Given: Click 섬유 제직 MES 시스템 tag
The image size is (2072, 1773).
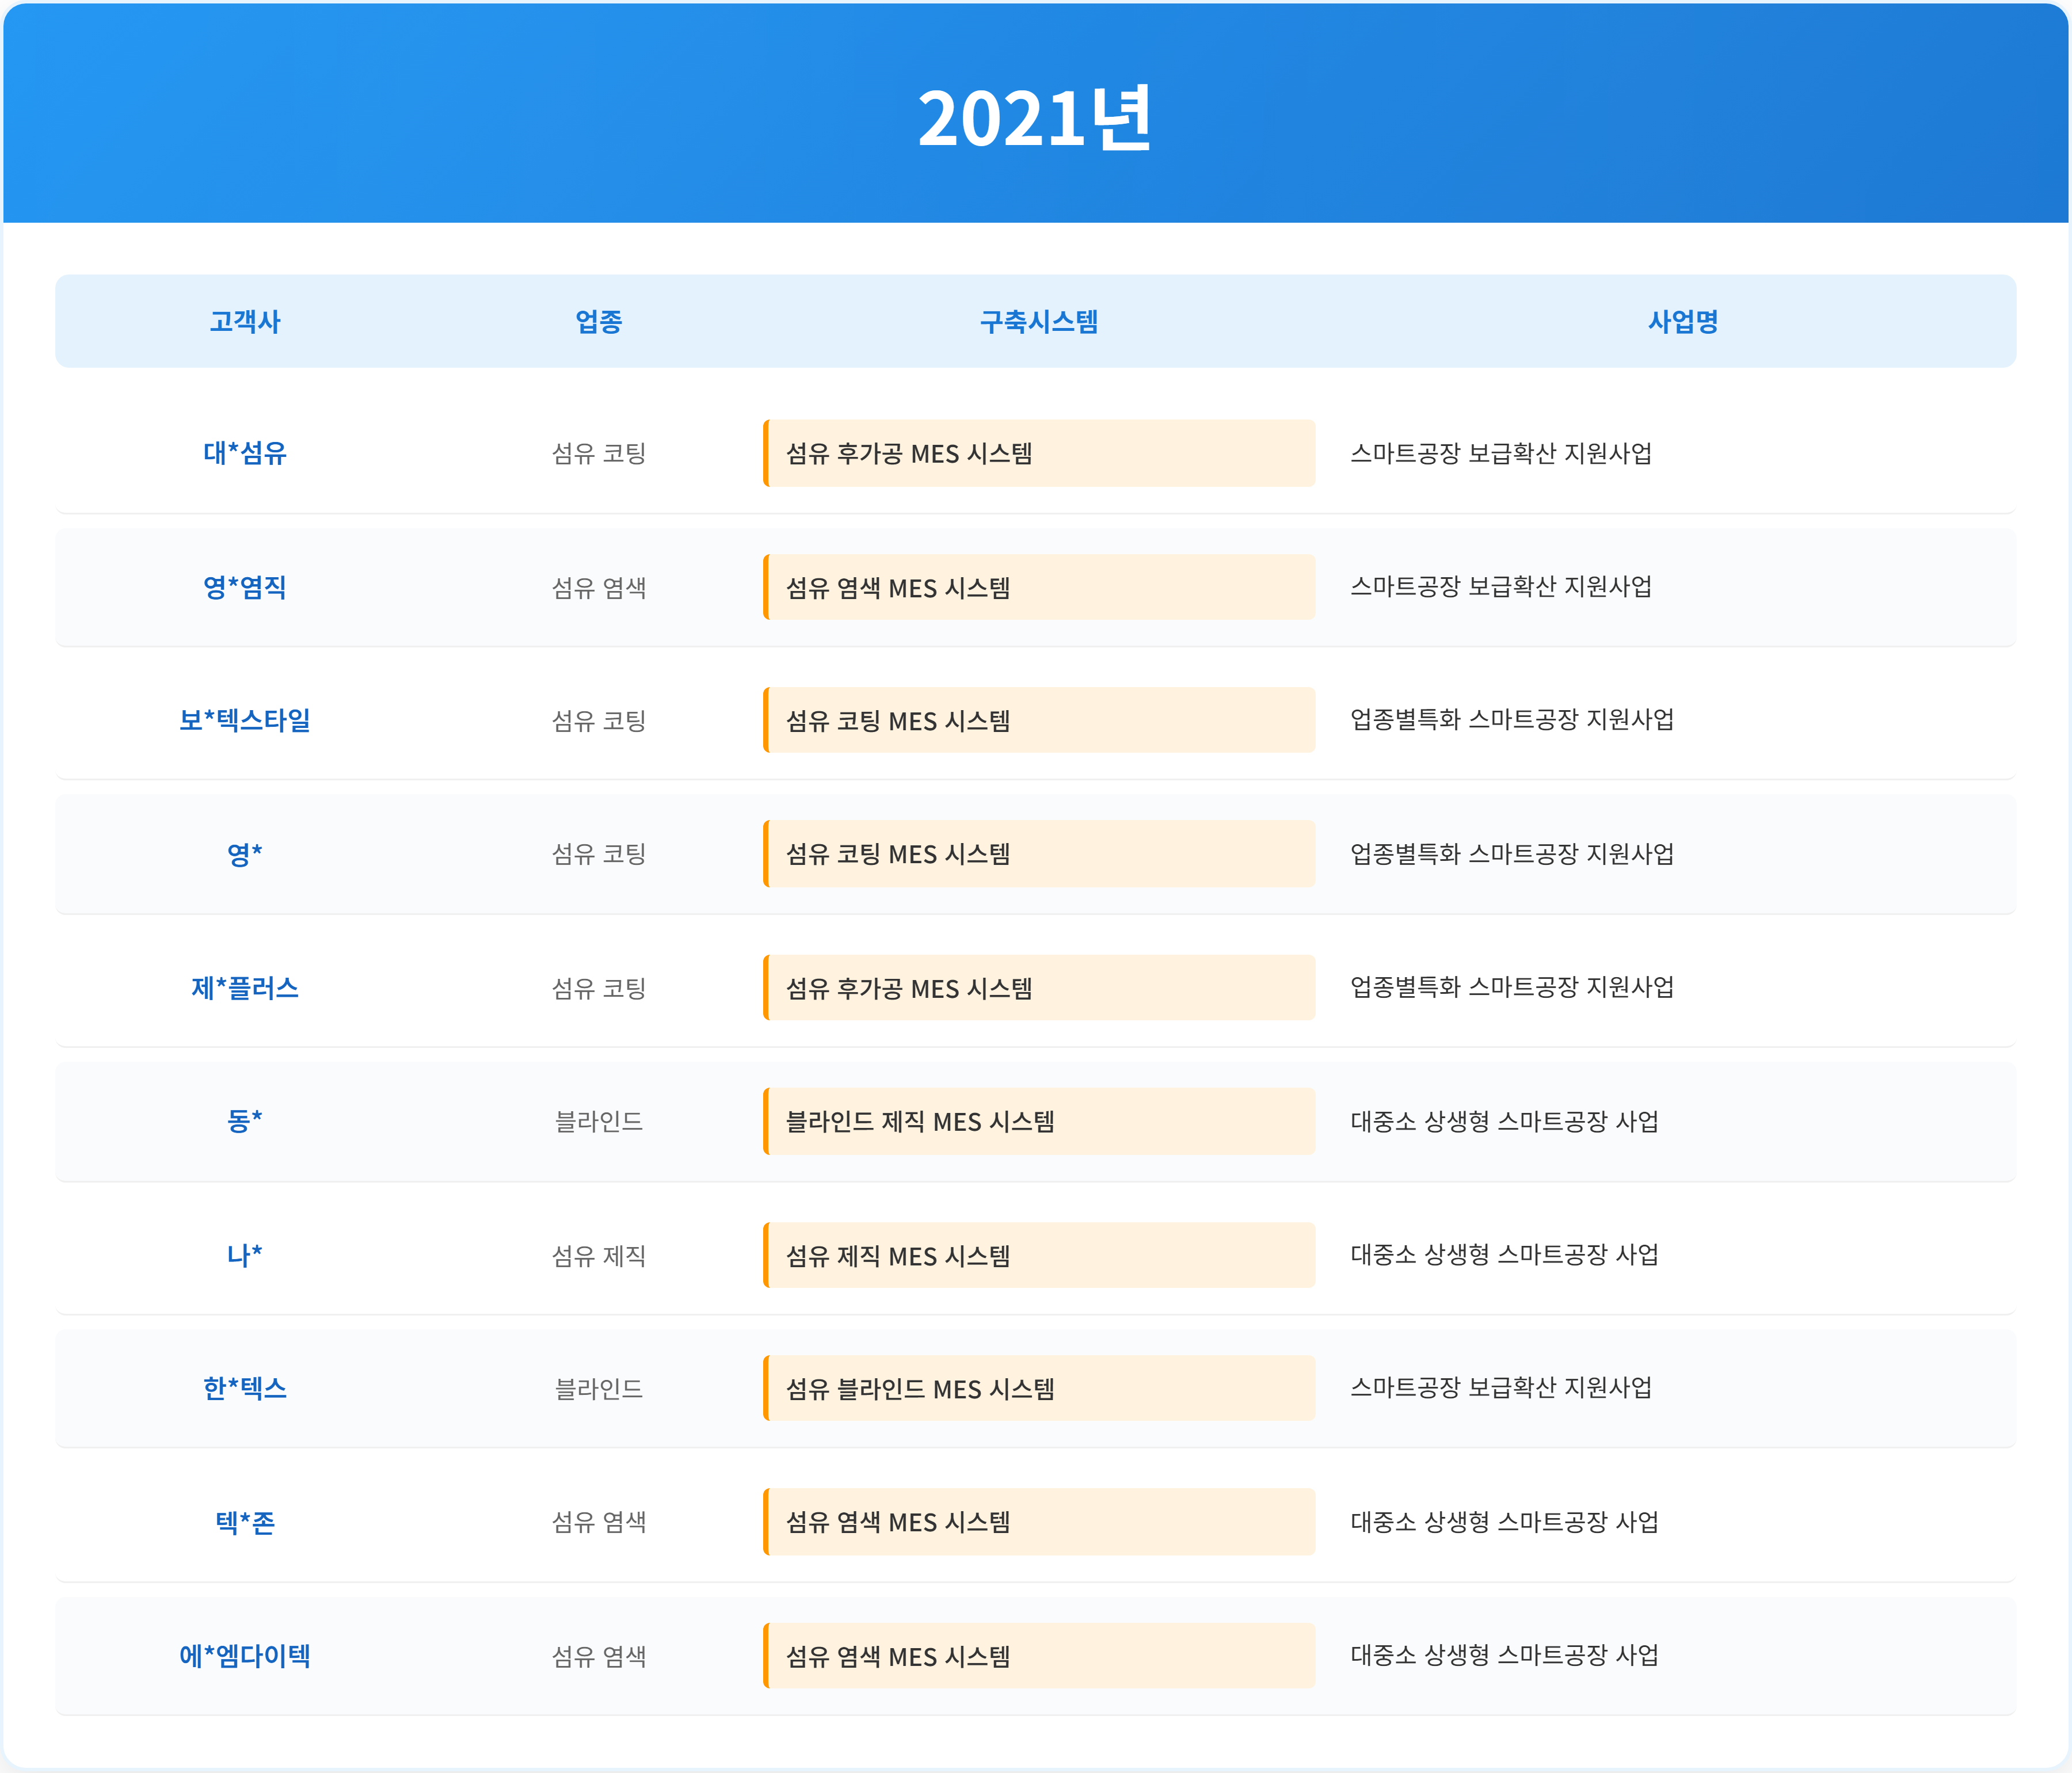Looking at the screenshot, I should (897, 1255).
